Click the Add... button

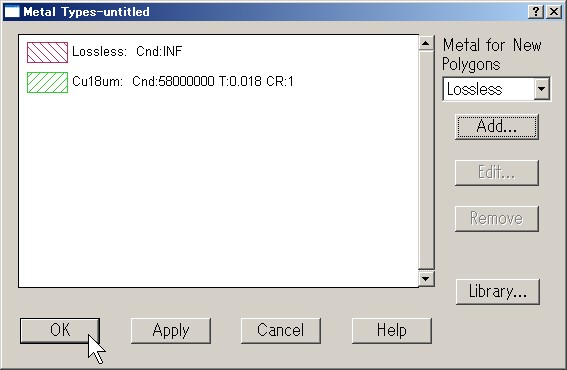[497, 127]
